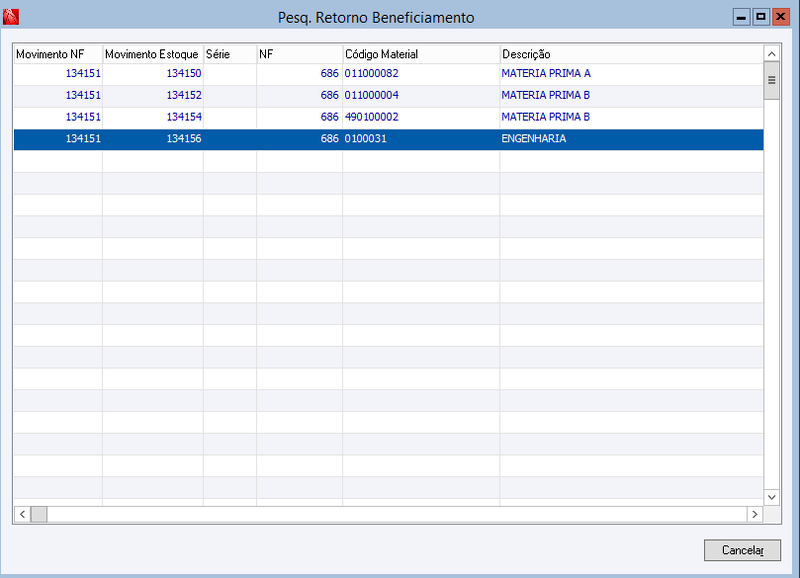Click the horizontal scrollbar right arrow
The width and height of the screenshot is (800, 578).
755,514
